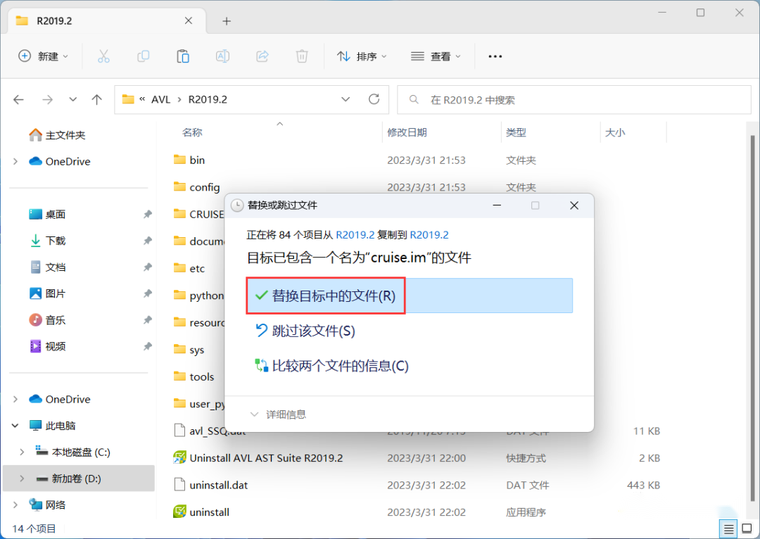Unpin 下载 using its pin icon
The height and width of the screenshot is (539, 760).
[147, 240]
